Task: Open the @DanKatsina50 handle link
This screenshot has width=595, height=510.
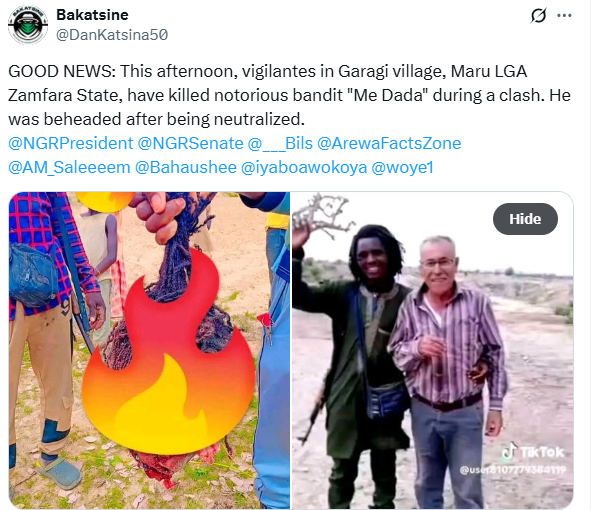Action: [112, 35]
